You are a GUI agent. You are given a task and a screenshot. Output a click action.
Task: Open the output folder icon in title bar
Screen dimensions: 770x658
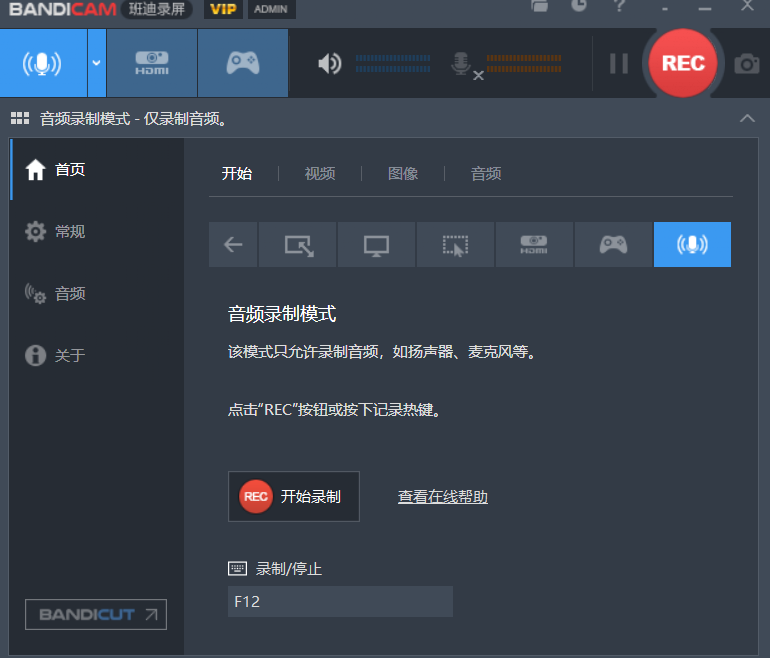pos(539,6)
